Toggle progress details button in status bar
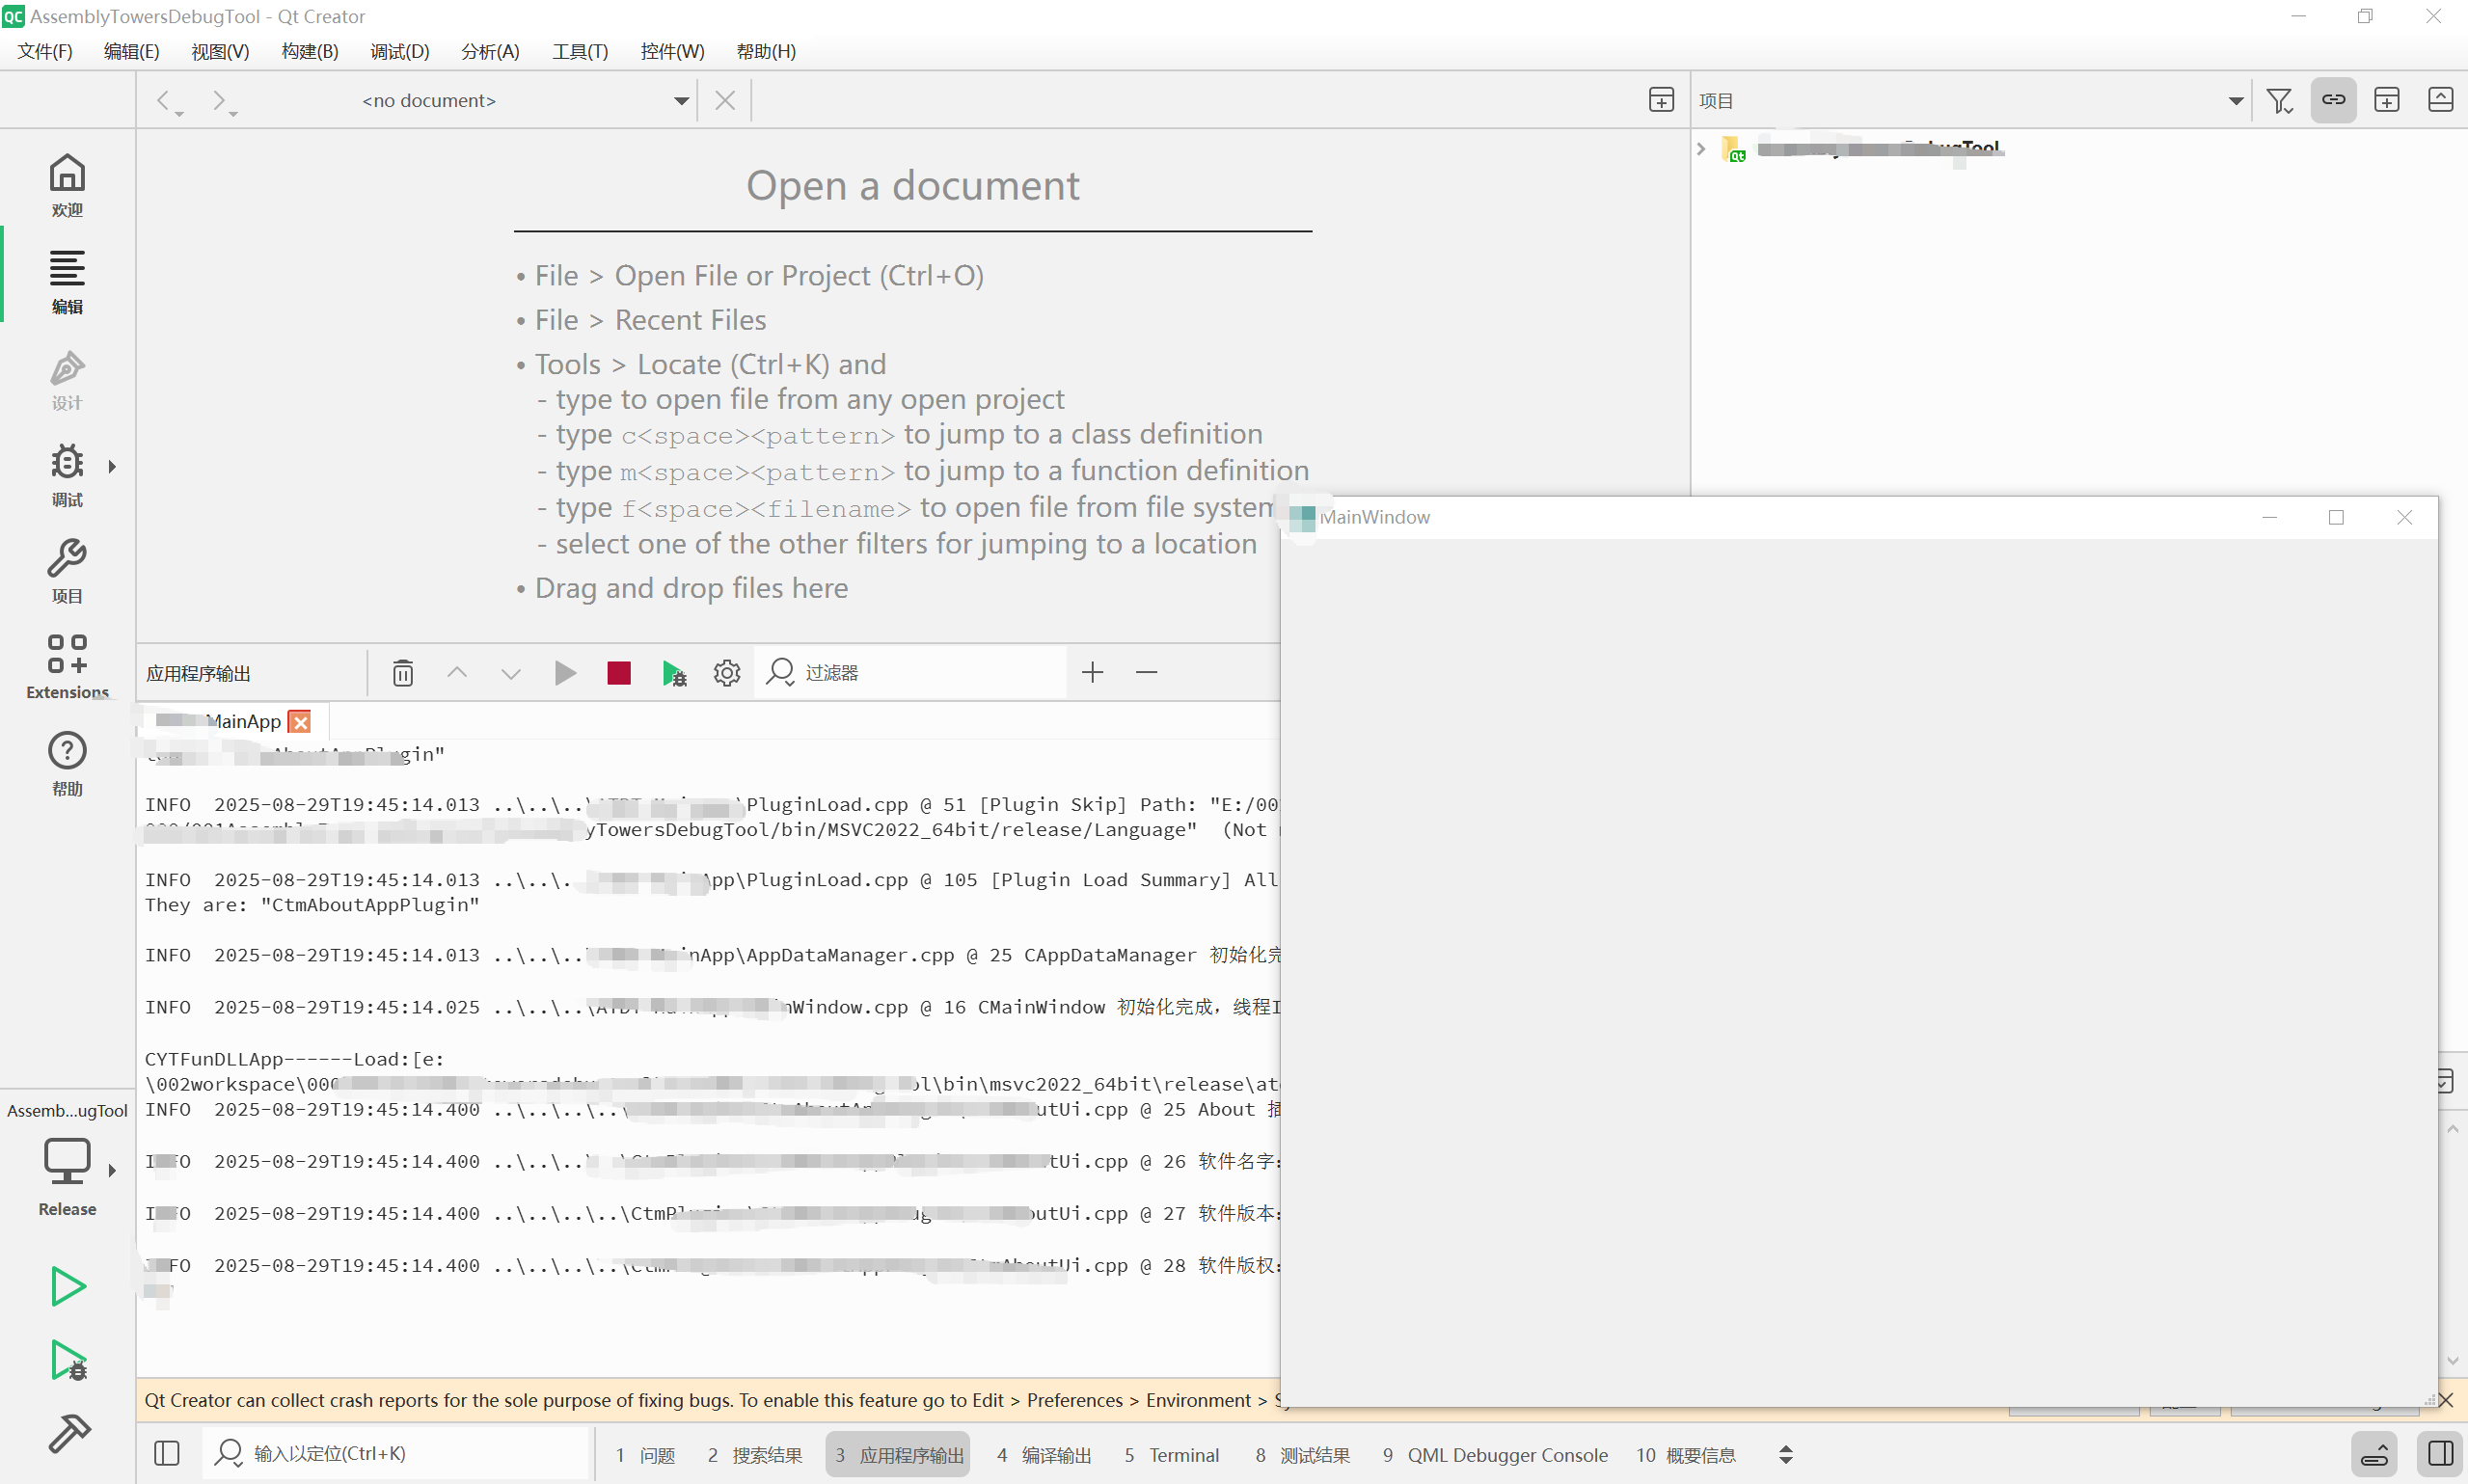 [2374, 1454]
